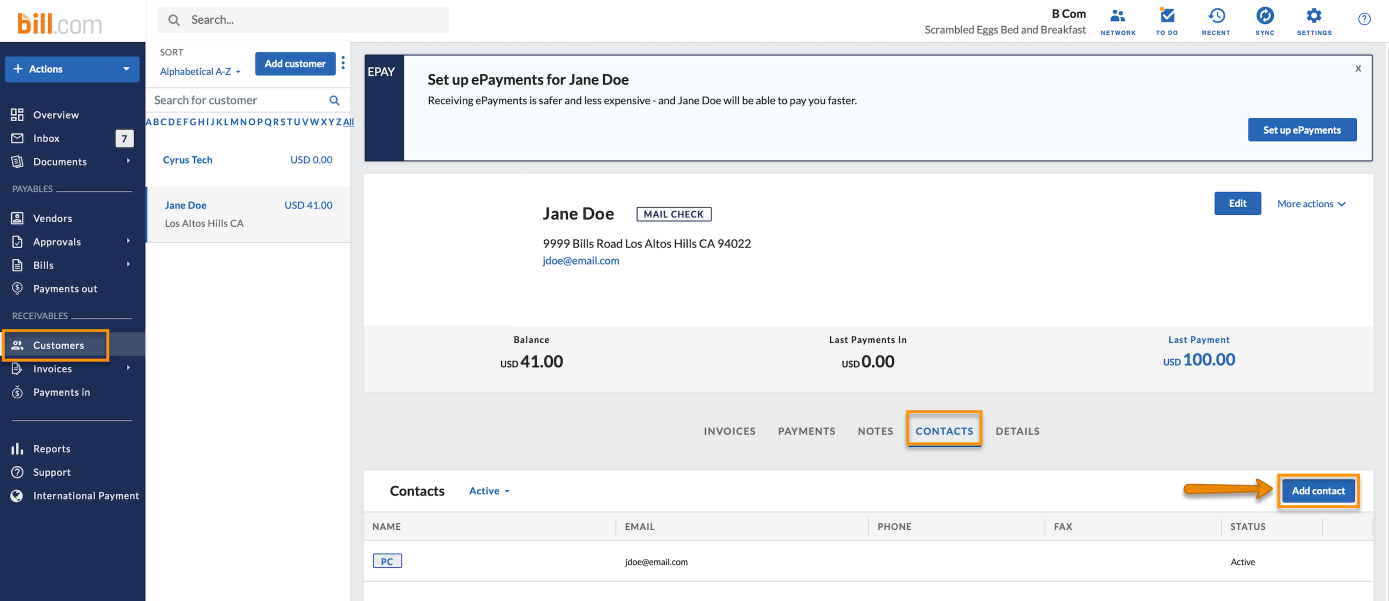Open Reports in the sidebar
Viewport: 1389px width, 601px height.
(52, 449)
